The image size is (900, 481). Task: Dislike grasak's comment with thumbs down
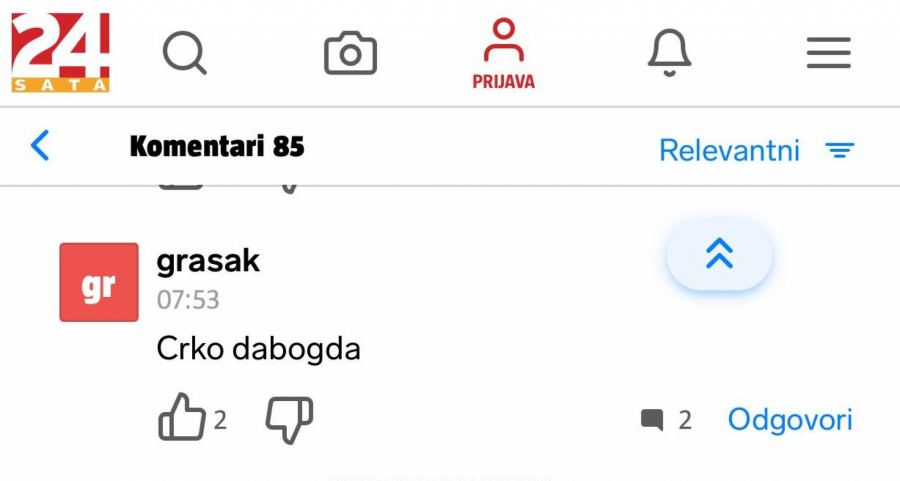coord(289,420)
